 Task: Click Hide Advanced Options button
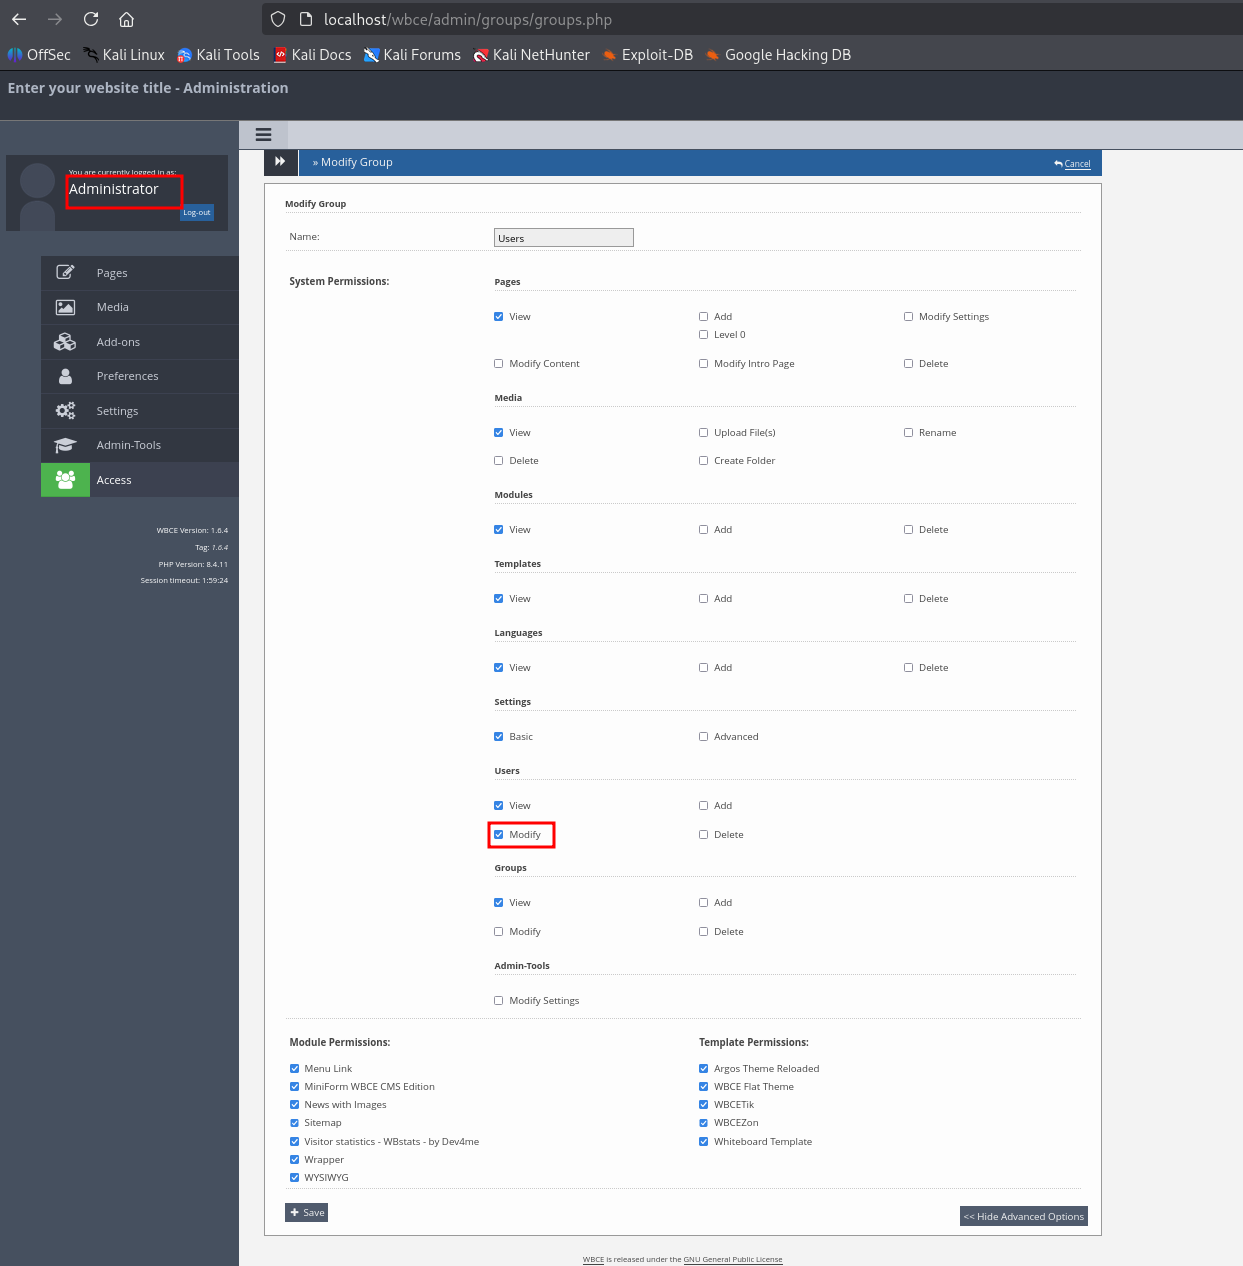click(1024, 1216)
